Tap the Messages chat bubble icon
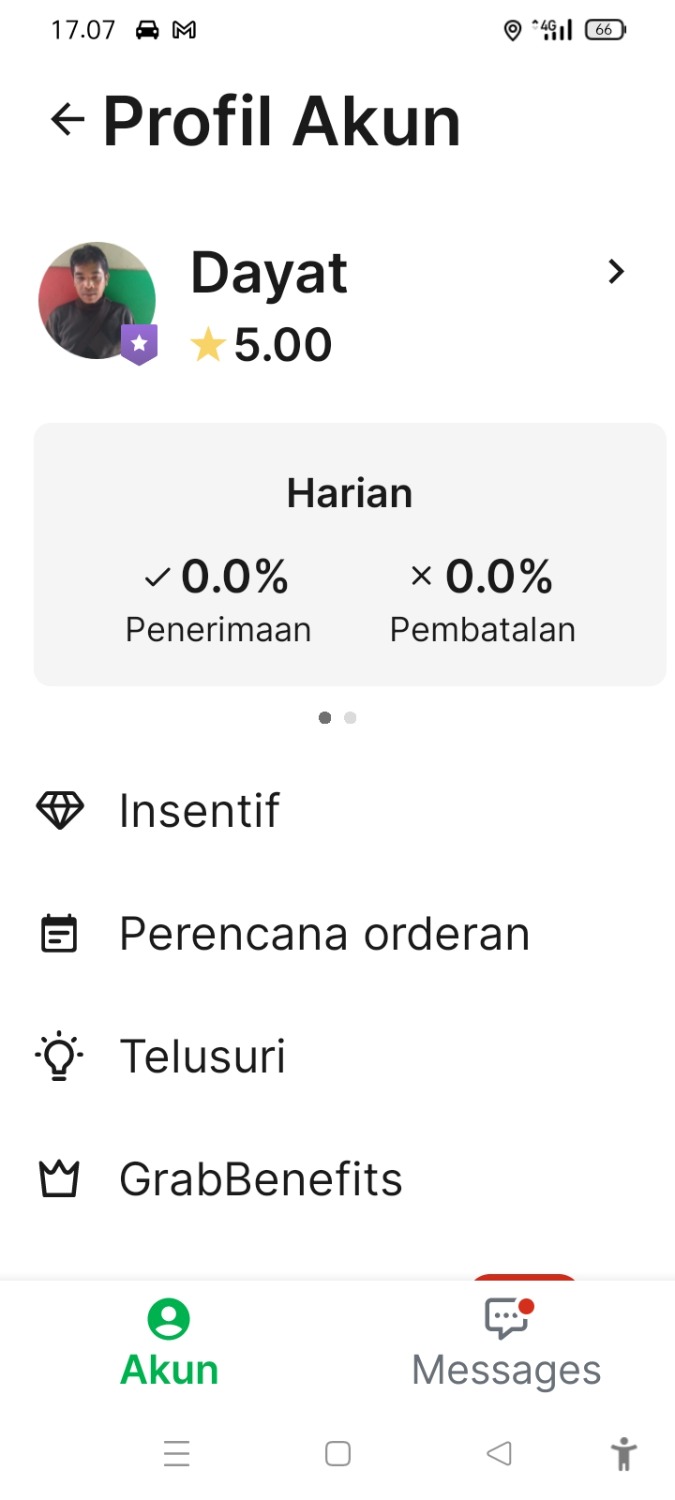 point(507,1320)
